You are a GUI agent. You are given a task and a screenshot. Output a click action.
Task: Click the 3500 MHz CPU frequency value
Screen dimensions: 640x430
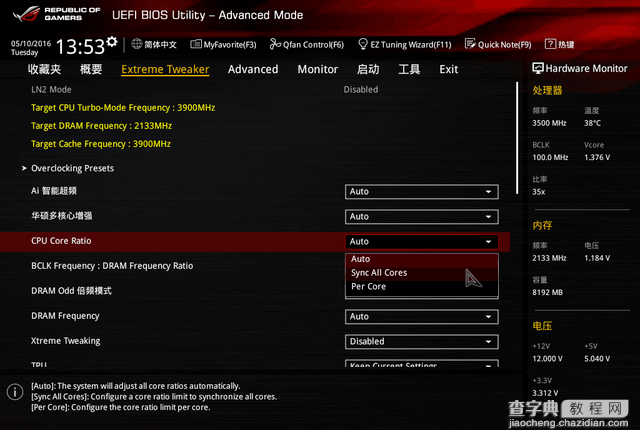(549, 123)
